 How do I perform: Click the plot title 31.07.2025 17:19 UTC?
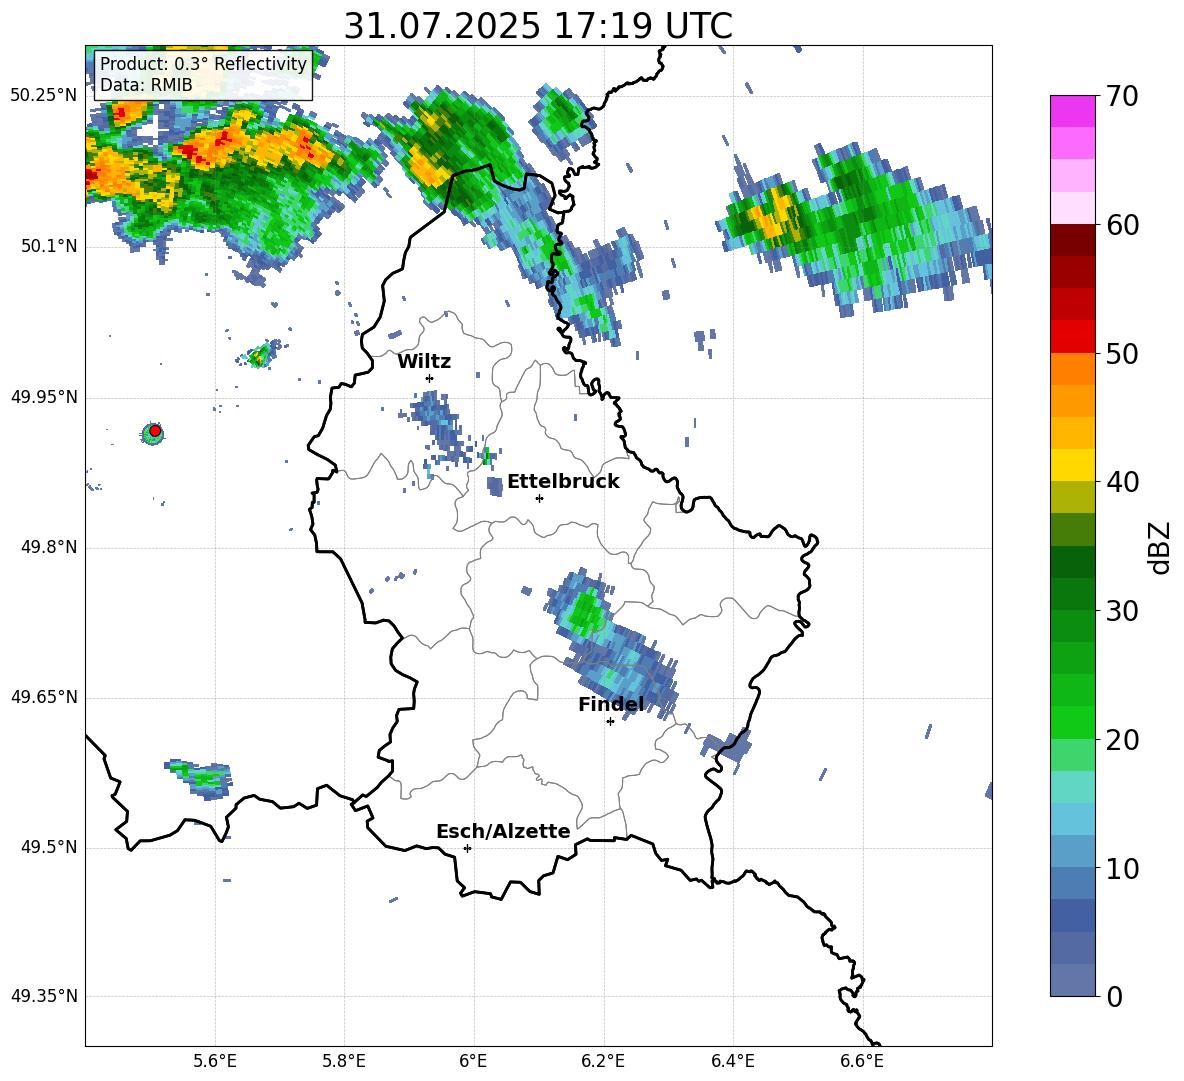(538, 26)
